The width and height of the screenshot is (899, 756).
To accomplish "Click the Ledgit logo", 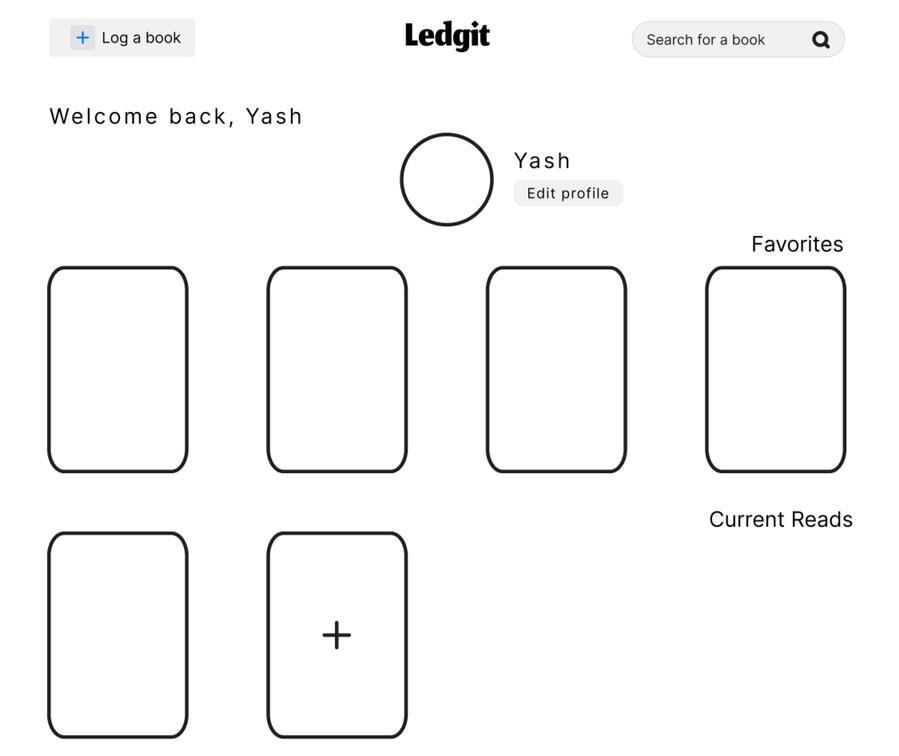I will coord(447,37).
